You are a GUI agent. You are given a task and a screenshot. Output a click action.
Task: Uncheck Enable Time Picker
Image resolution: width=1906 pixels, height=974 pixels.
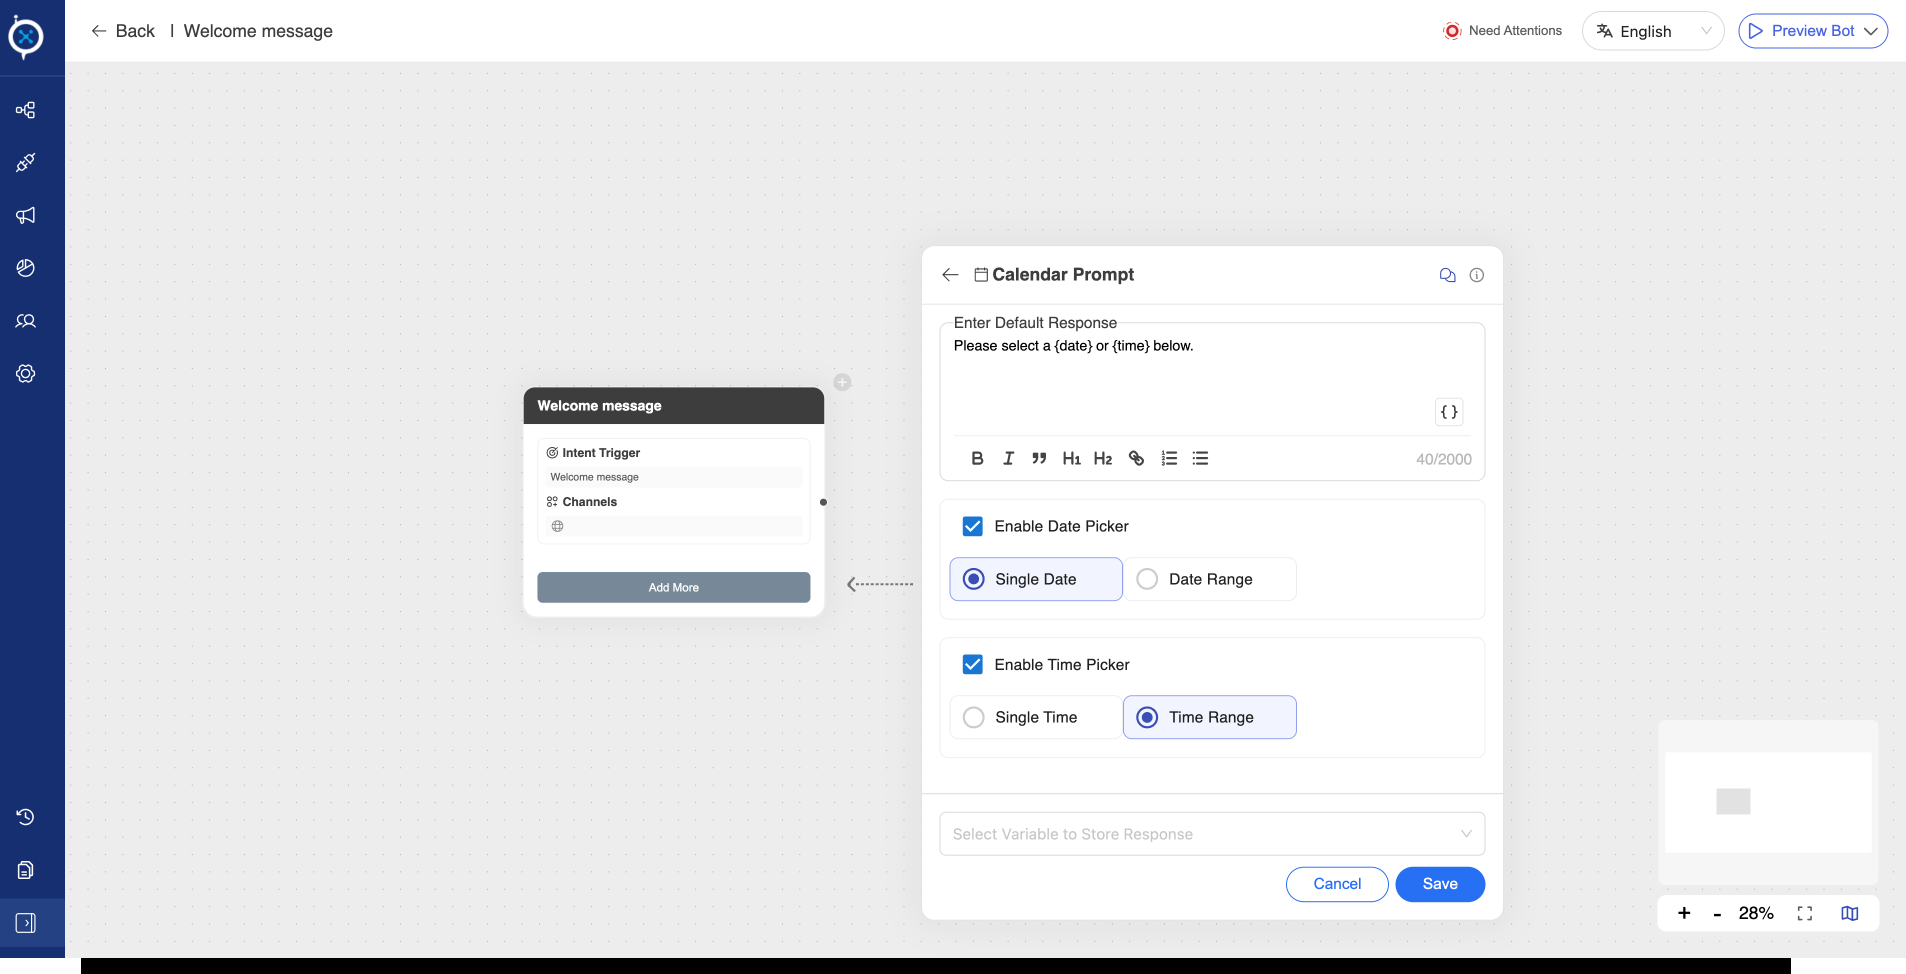[972, 664]
